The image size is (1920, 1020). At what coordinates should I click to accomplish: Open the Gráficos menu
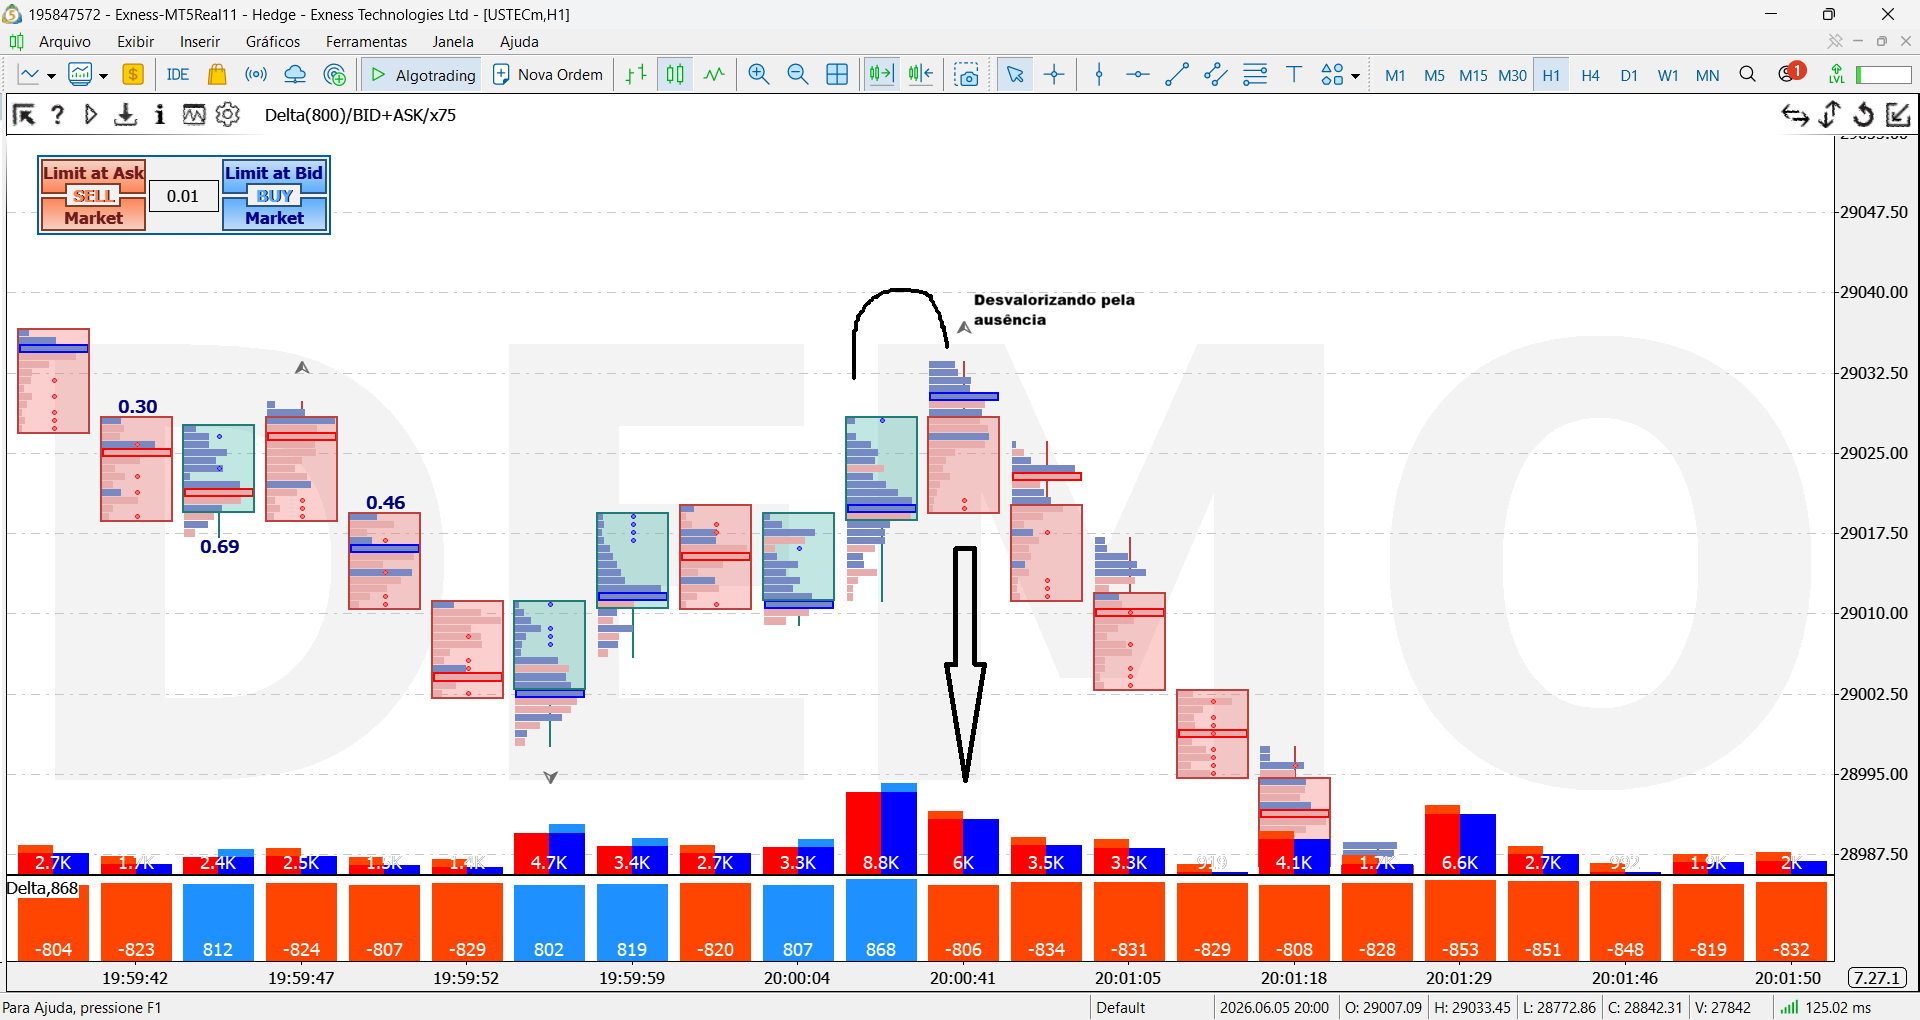(273, 42)
